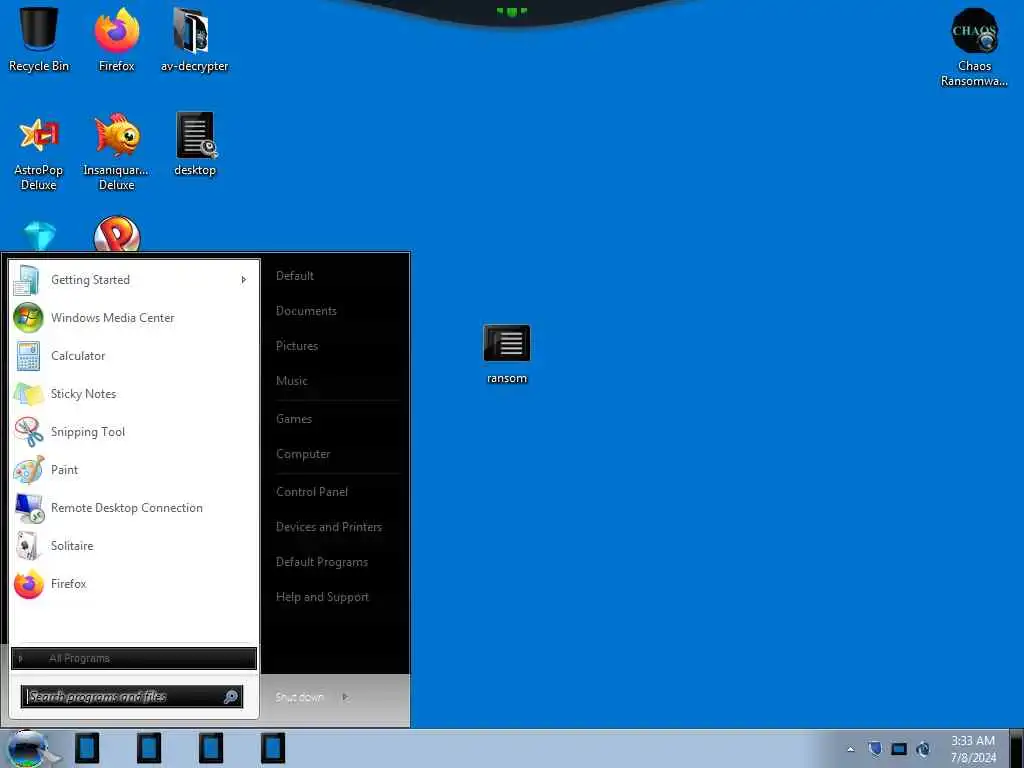Open Help and Support
This screenshot has height=768, width=1024.
322,597
